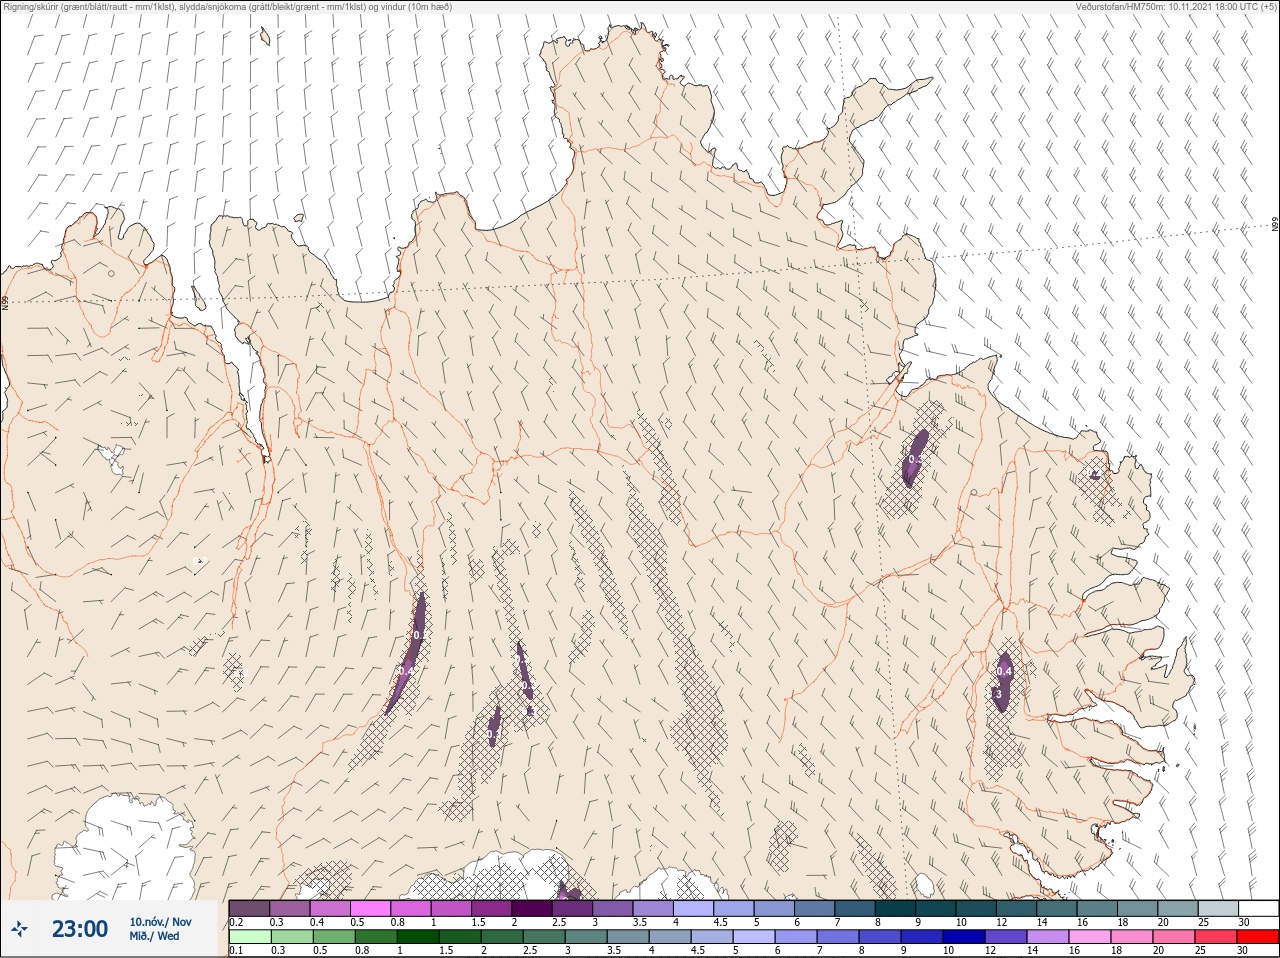The height and width of the screenshot is (958, 1280).
Task: Click the 23:00 forecast time label
Action: point(80,929)
